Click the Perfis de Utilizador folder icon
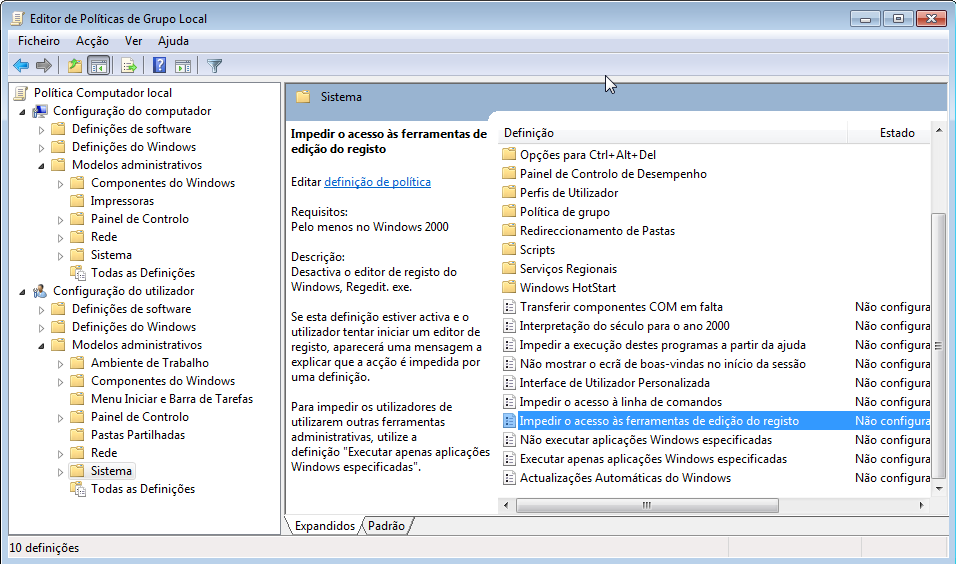This screenshot has width=956, height=564. point(509,192)
